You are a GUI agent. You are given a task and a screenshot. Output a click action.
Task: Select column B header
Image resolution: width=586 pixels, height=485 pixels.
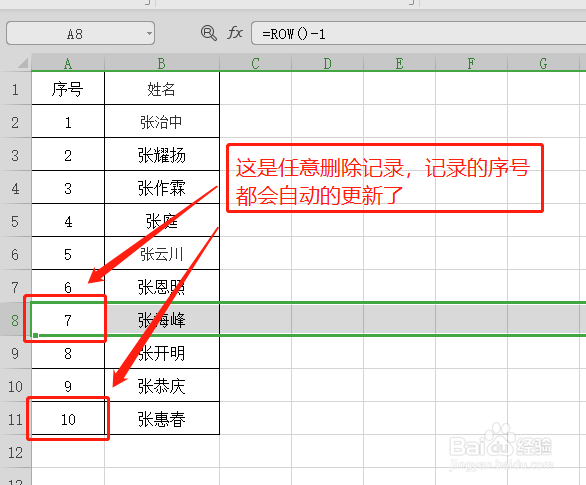[x=161, y=63]
